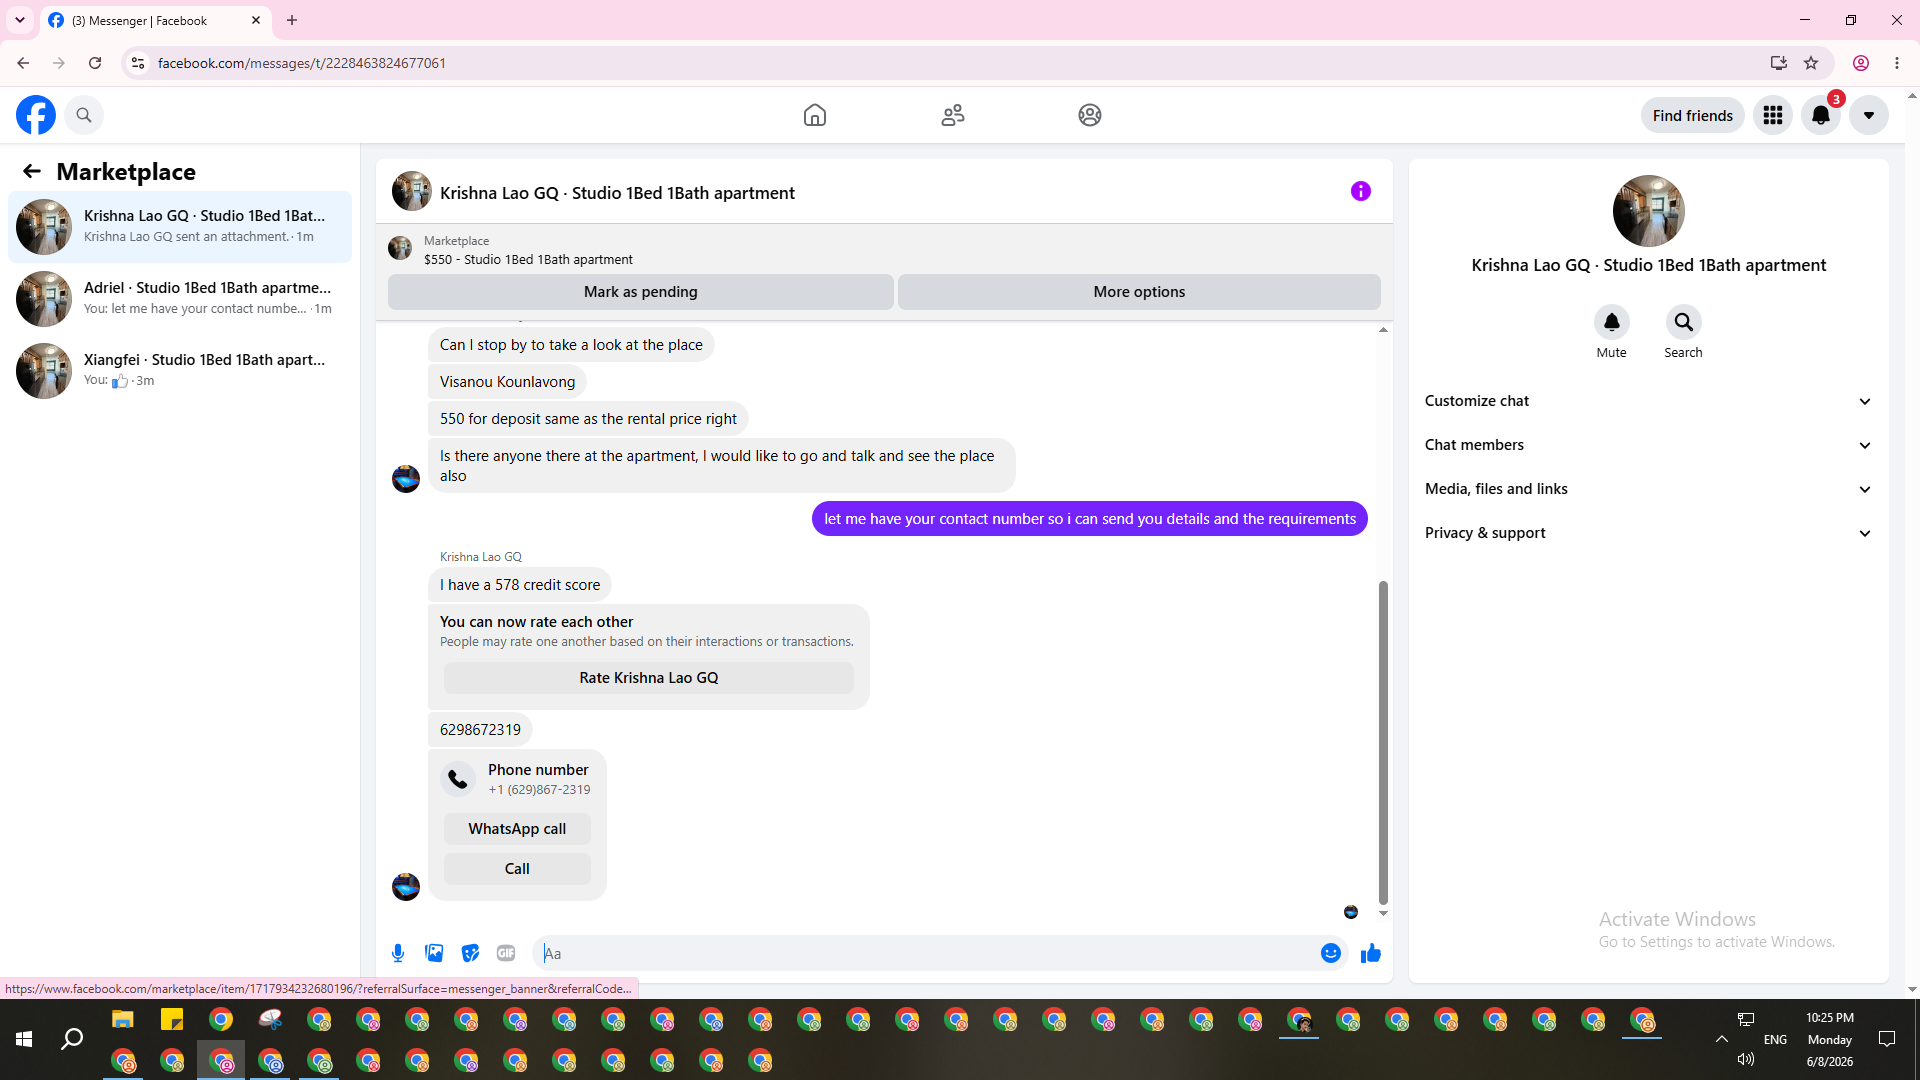
Task: Search in conversation icon
Action: click(1684, 322)
